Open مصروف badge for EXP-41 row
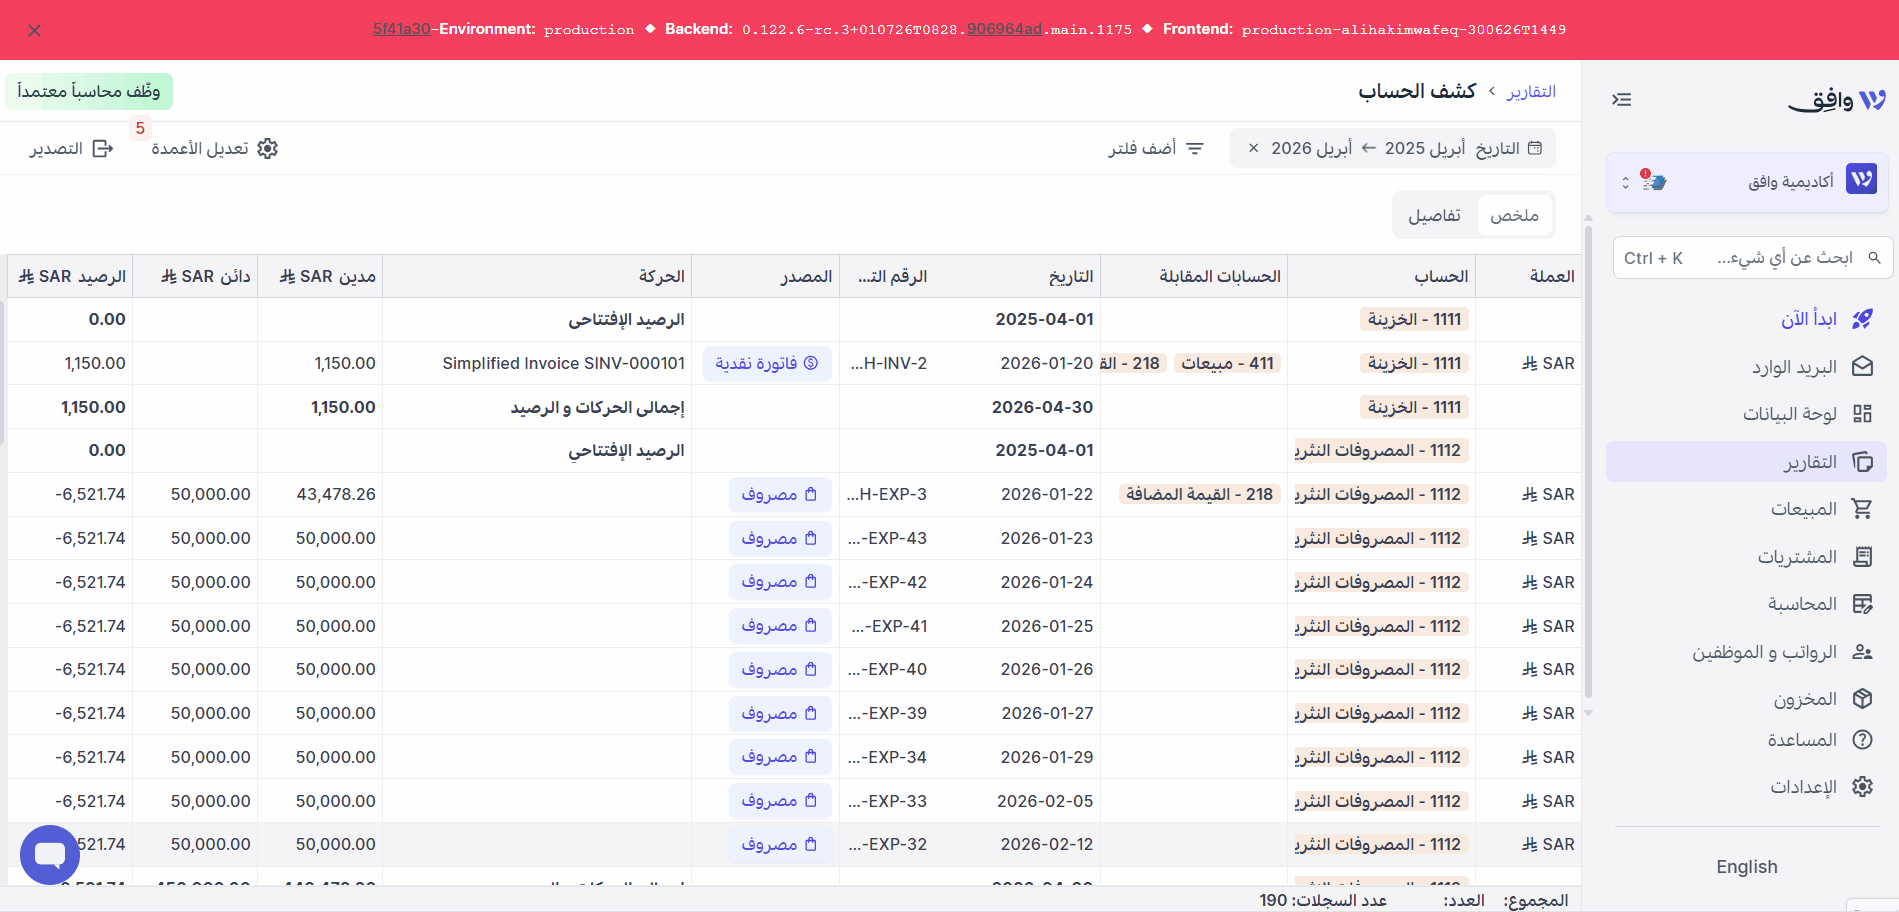This screenshot has width=1899, height=912. pos(779,626)
